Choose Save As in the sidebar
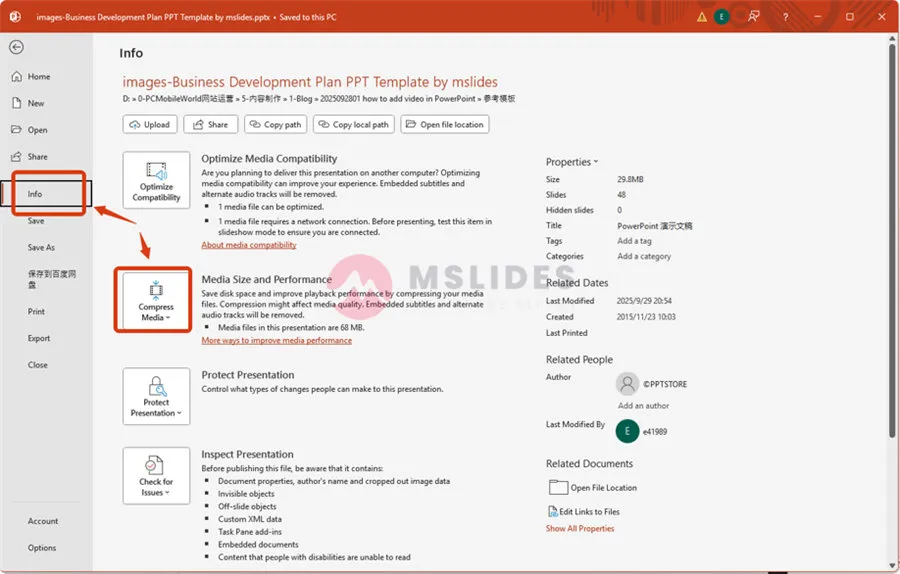This screenshot has height=574, width=900. point(41,247)
